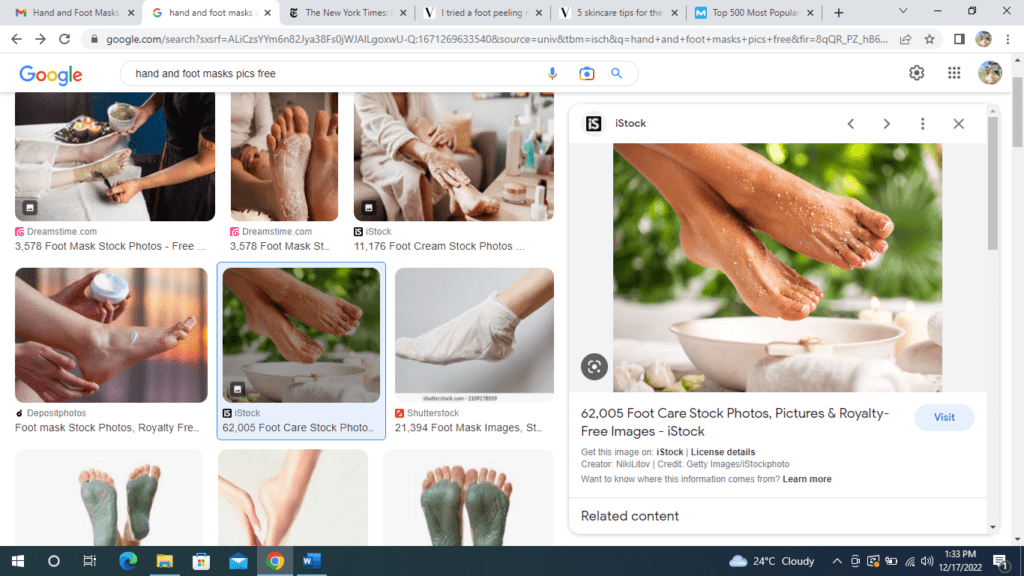Image resolution: width=1024 pixels, height=576 pixels.
Task: Show the next image with the right chevron
Action: tap(887, 123)
